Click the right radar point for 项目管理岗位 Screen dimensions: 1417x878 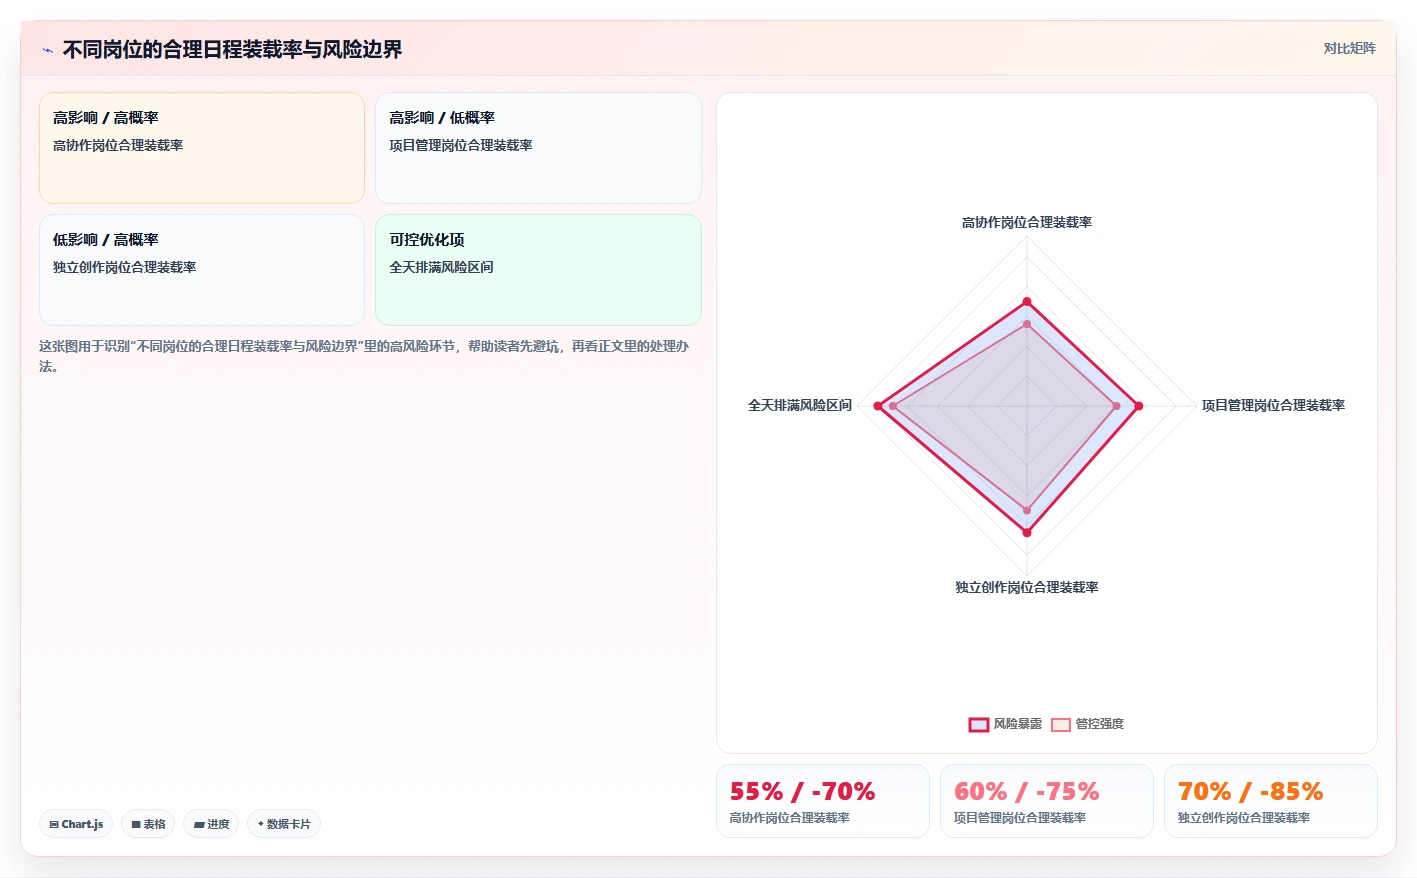click(1138, 406)
